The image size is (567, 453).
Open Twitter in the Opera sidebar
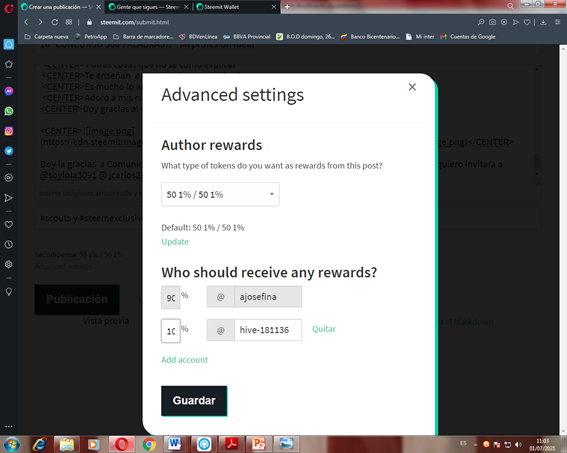(x=9, y=151)
